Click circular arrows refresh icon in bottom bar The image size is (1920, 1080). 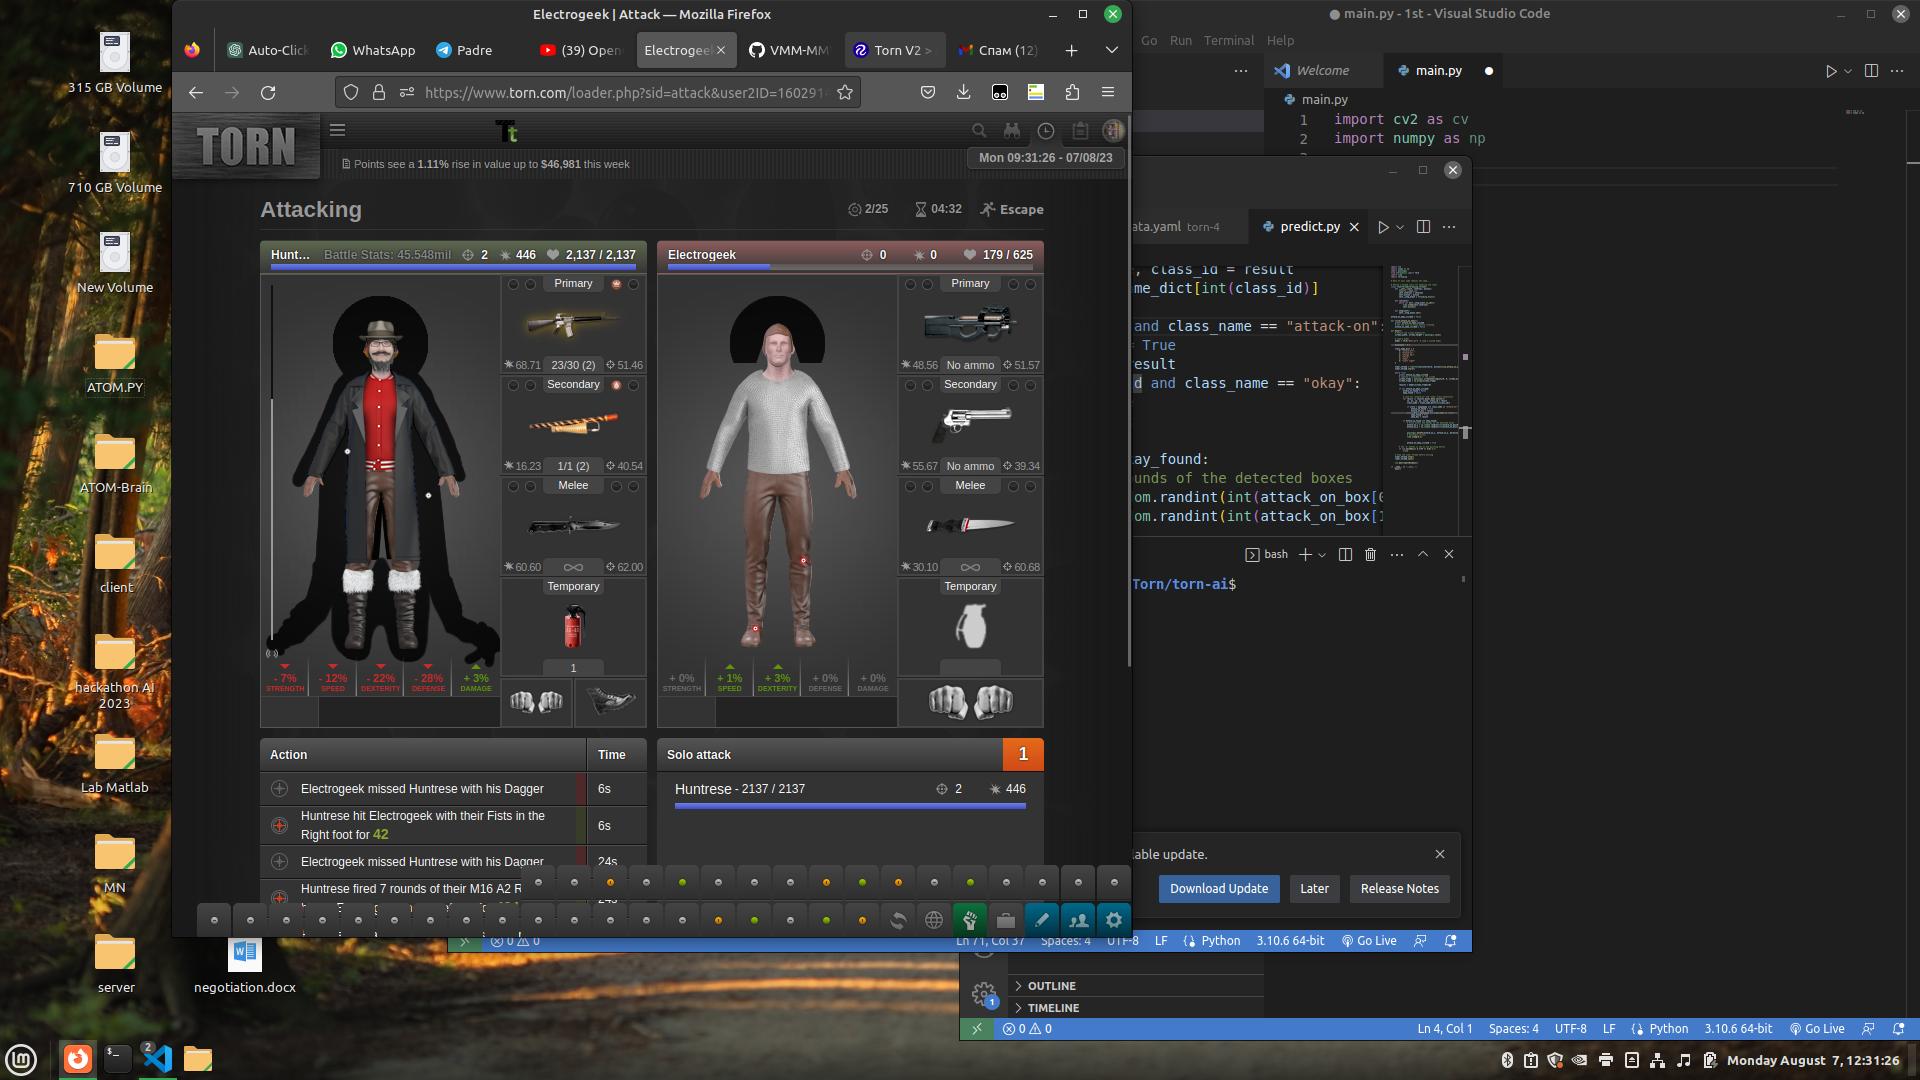(898, 920)
